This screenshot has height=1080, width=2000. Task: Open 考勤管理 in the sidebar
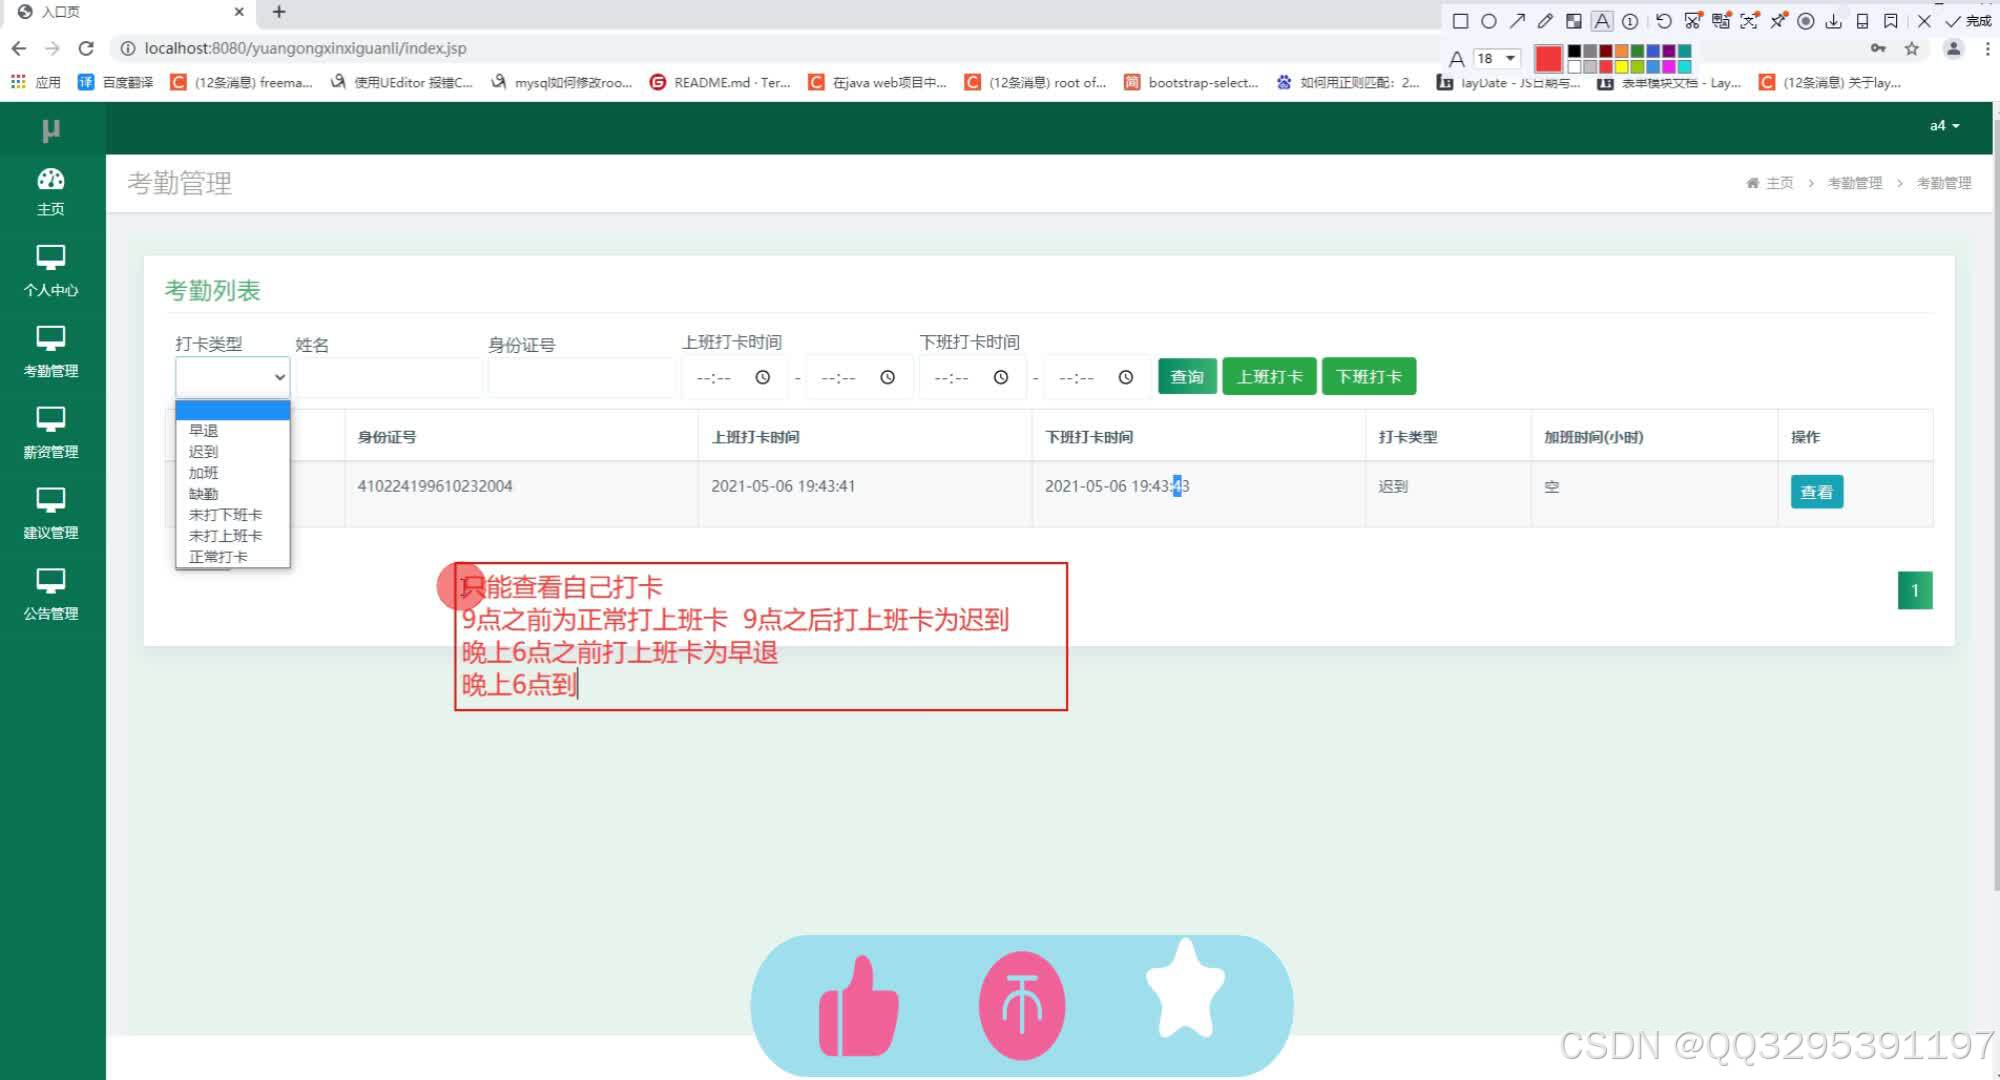51,352
